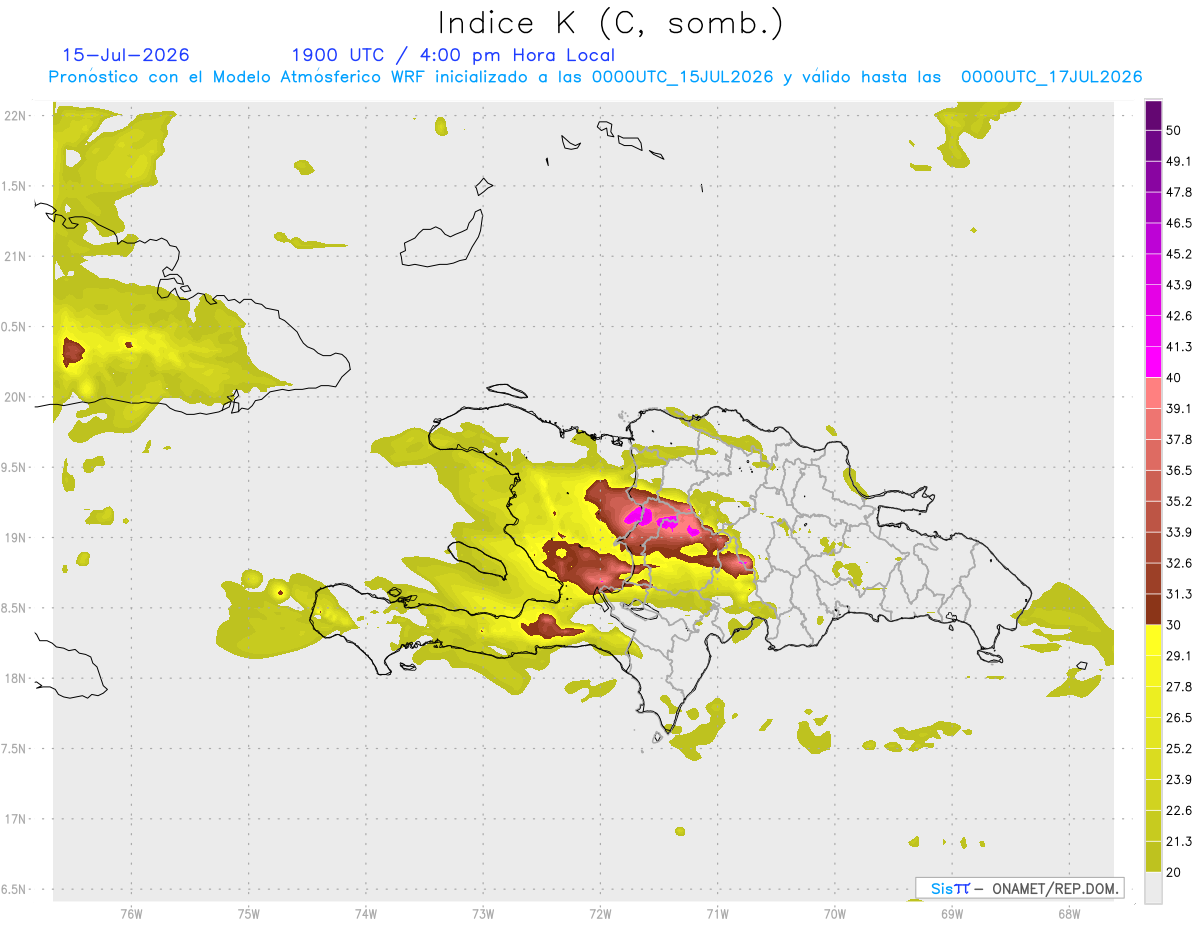The width and height of the screenshot is (1200, 927).
Task: Click the "21N" latitude label
Action: click(x=16, y=256)
